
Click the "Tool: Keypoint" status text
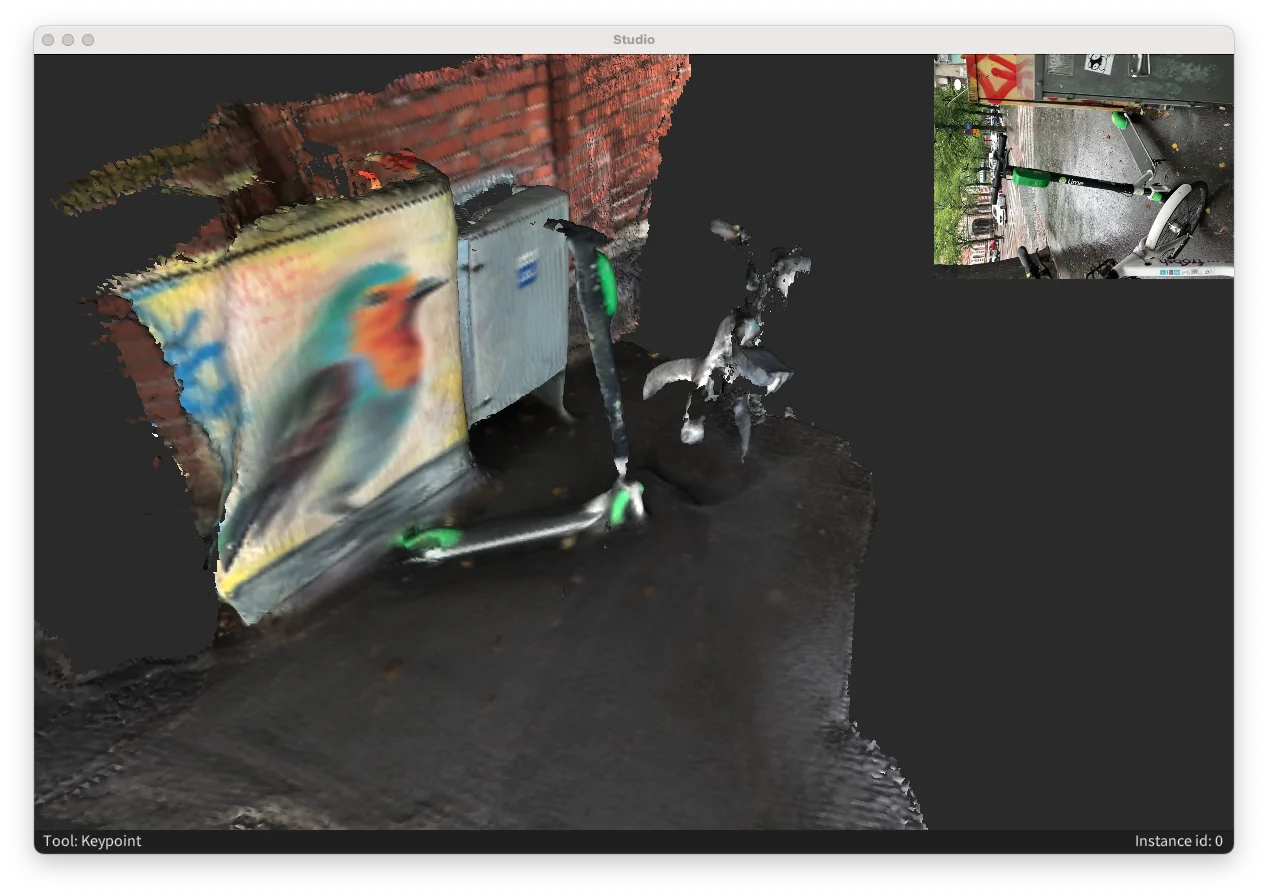92,841
